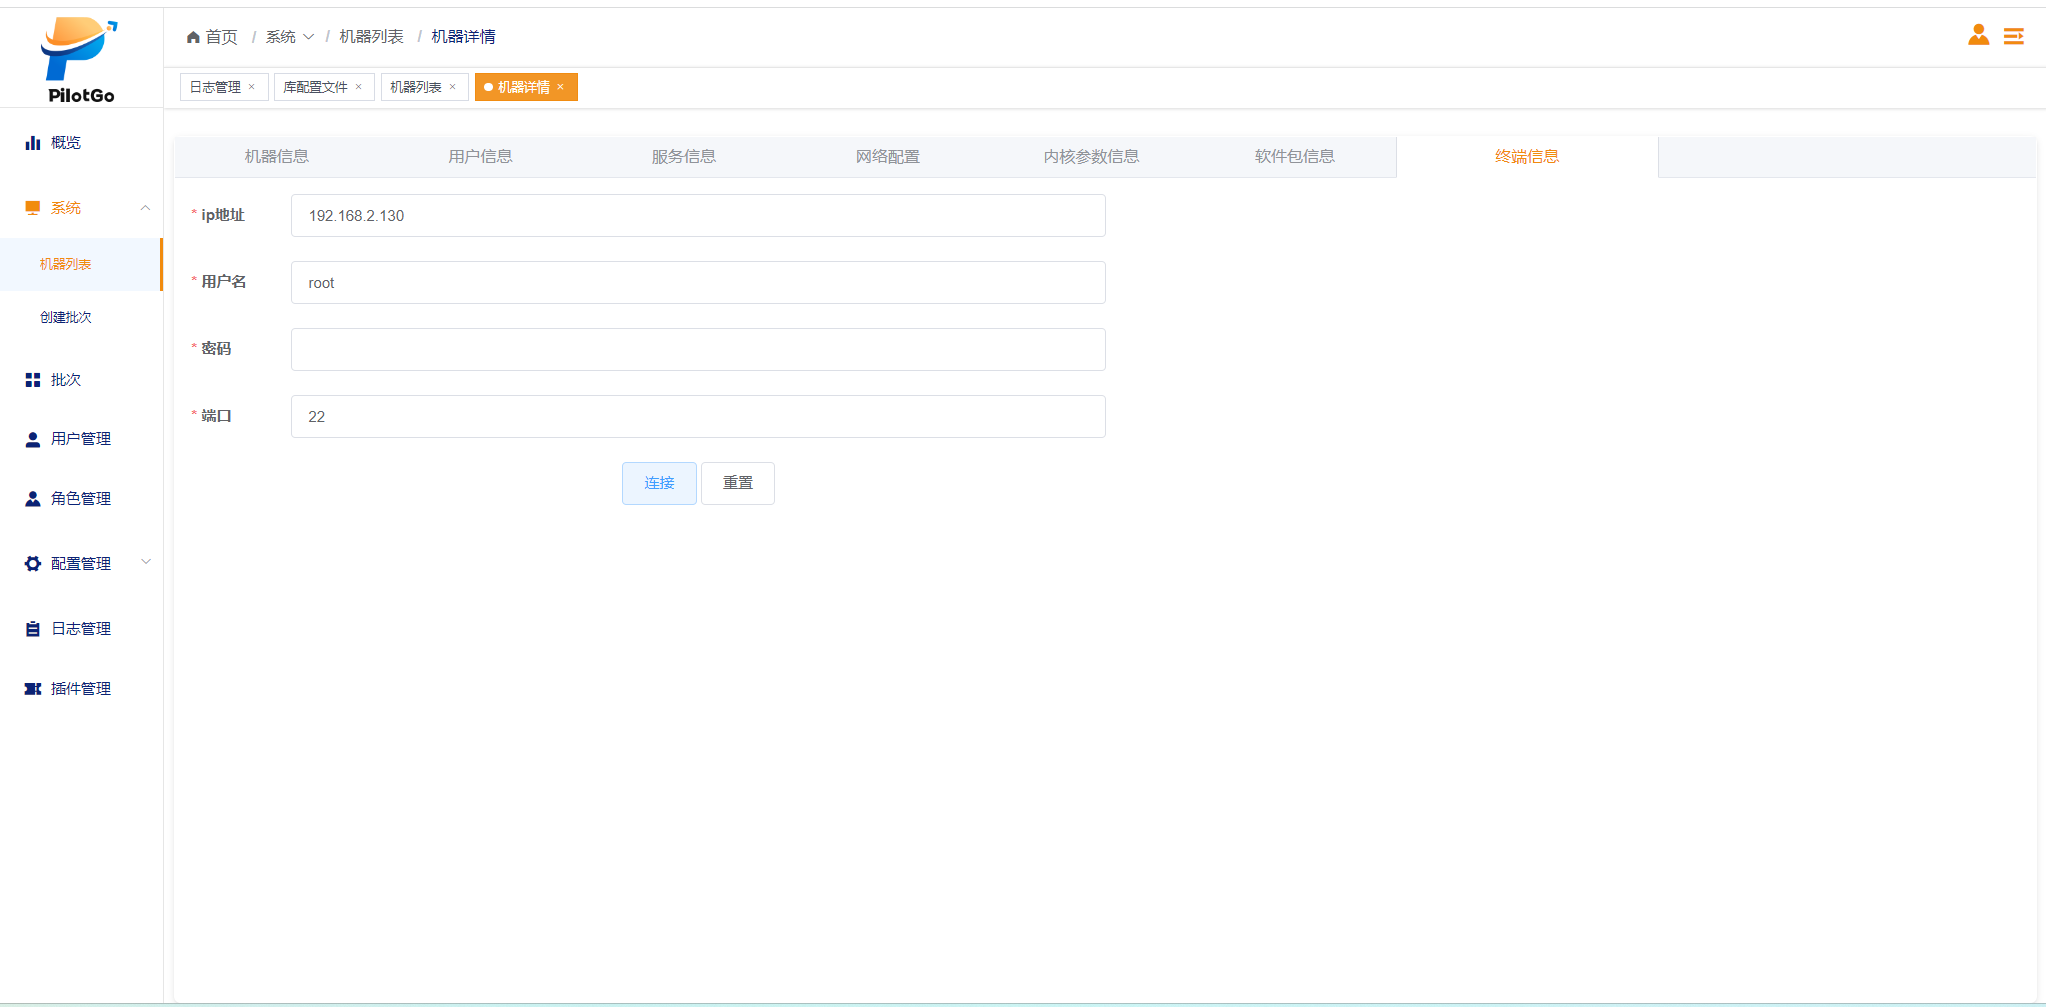Image resolution: width=2046 pixels, height=1007 pixels.
Task: Open 角色管理 in the sidebar
Action: click(x=80, y=499)
